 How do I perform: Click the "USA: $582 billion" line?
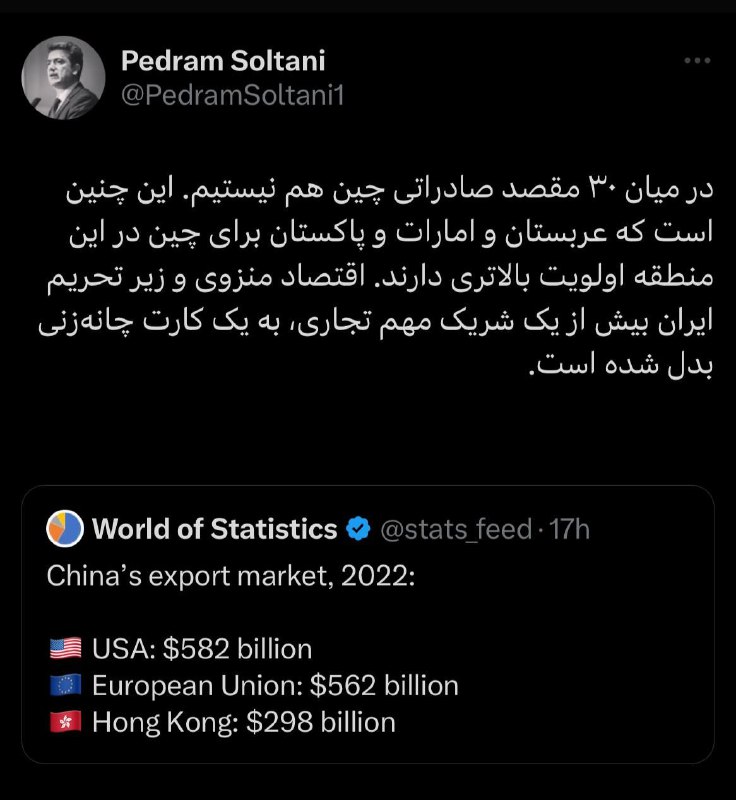[202, 649]
